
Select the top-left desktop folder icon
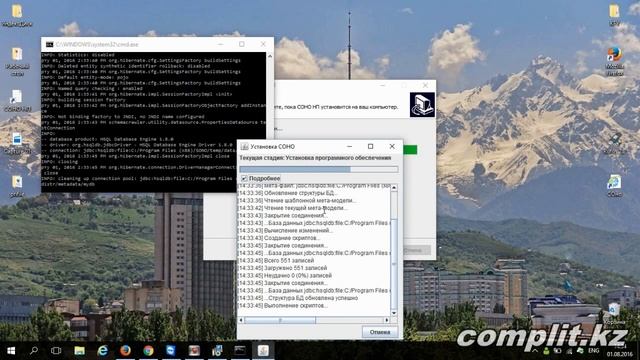17,15
